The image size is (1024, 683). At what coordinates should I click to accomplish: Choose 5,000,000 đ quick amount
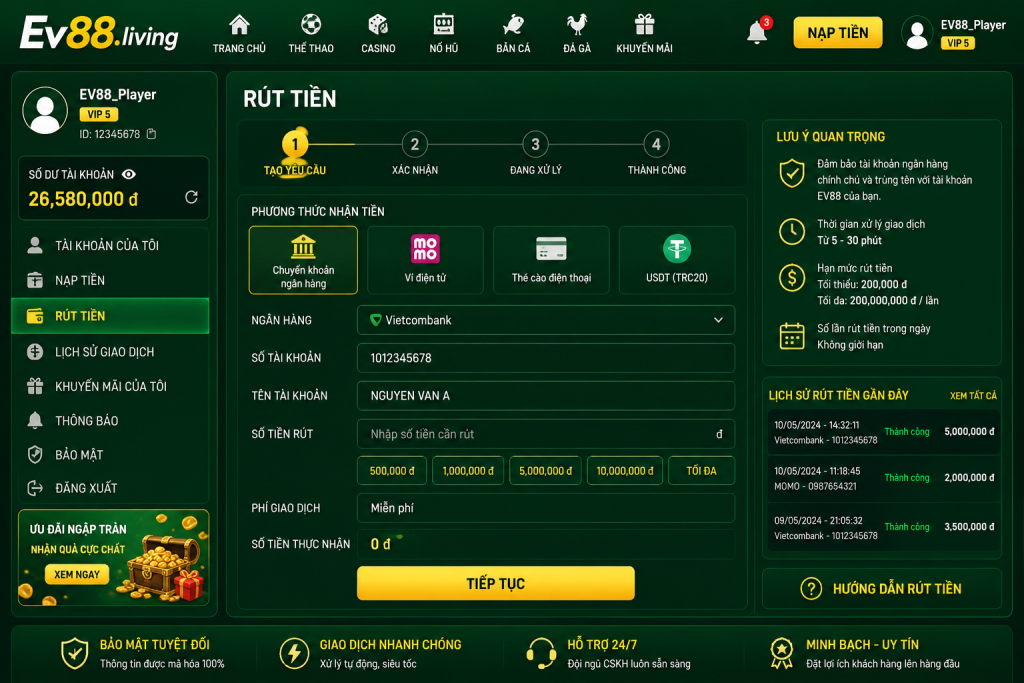coord(545,471)
